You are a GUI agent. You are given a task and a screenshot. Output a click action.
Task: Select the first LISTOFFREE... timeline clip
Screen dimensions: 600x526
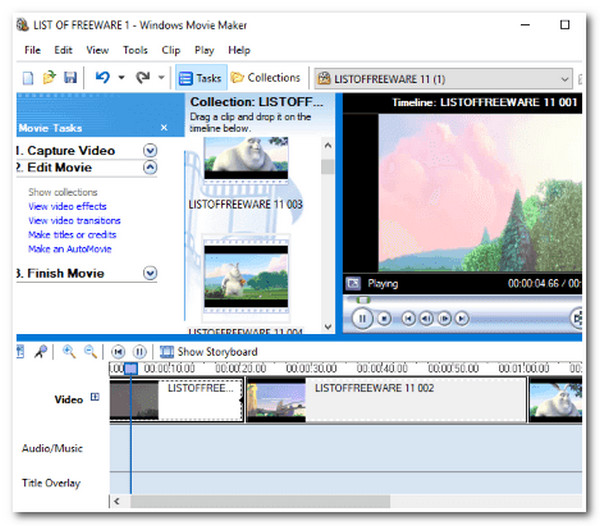(176, 400)
